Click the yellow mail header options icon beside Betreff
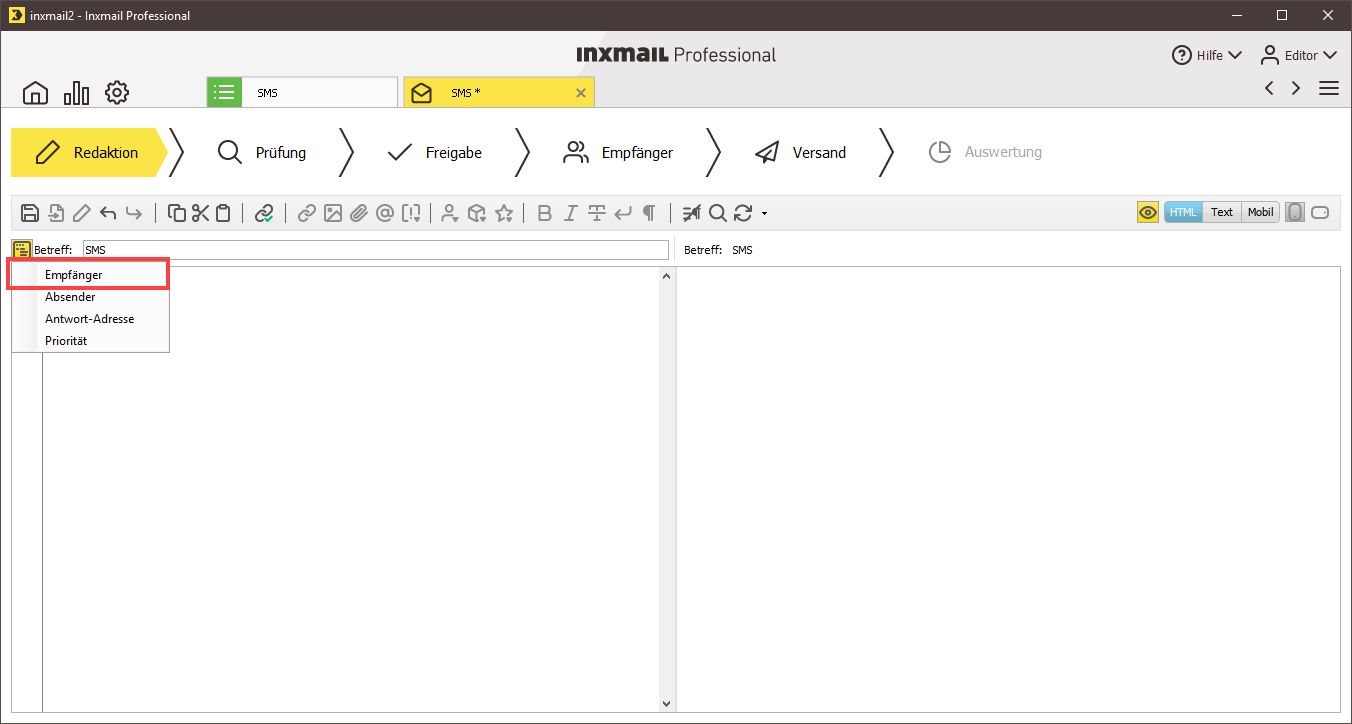The height and width of the screenshot is (724, 1352). pyautogui.click(x=21, y=249)
